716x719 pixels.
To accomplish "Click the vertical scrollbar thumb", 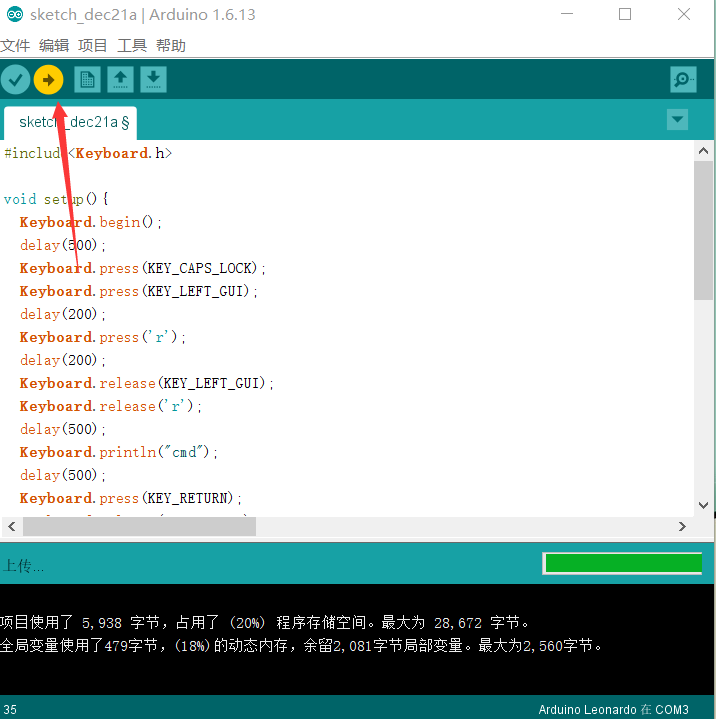I will pos(703,231).
